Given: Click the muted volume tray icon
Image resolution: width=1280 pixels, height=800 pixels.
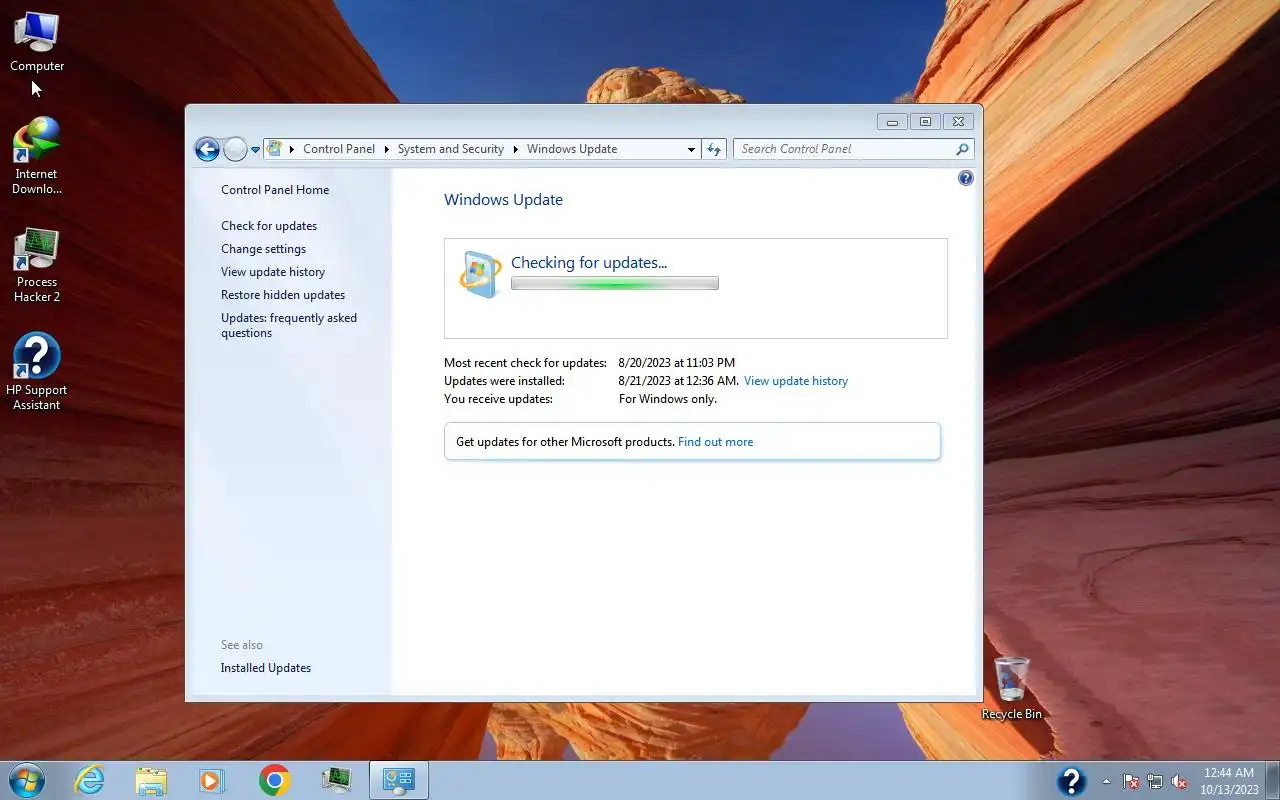Looking at the screenshot, I should pyautogui.click(x=1180, y=781).
